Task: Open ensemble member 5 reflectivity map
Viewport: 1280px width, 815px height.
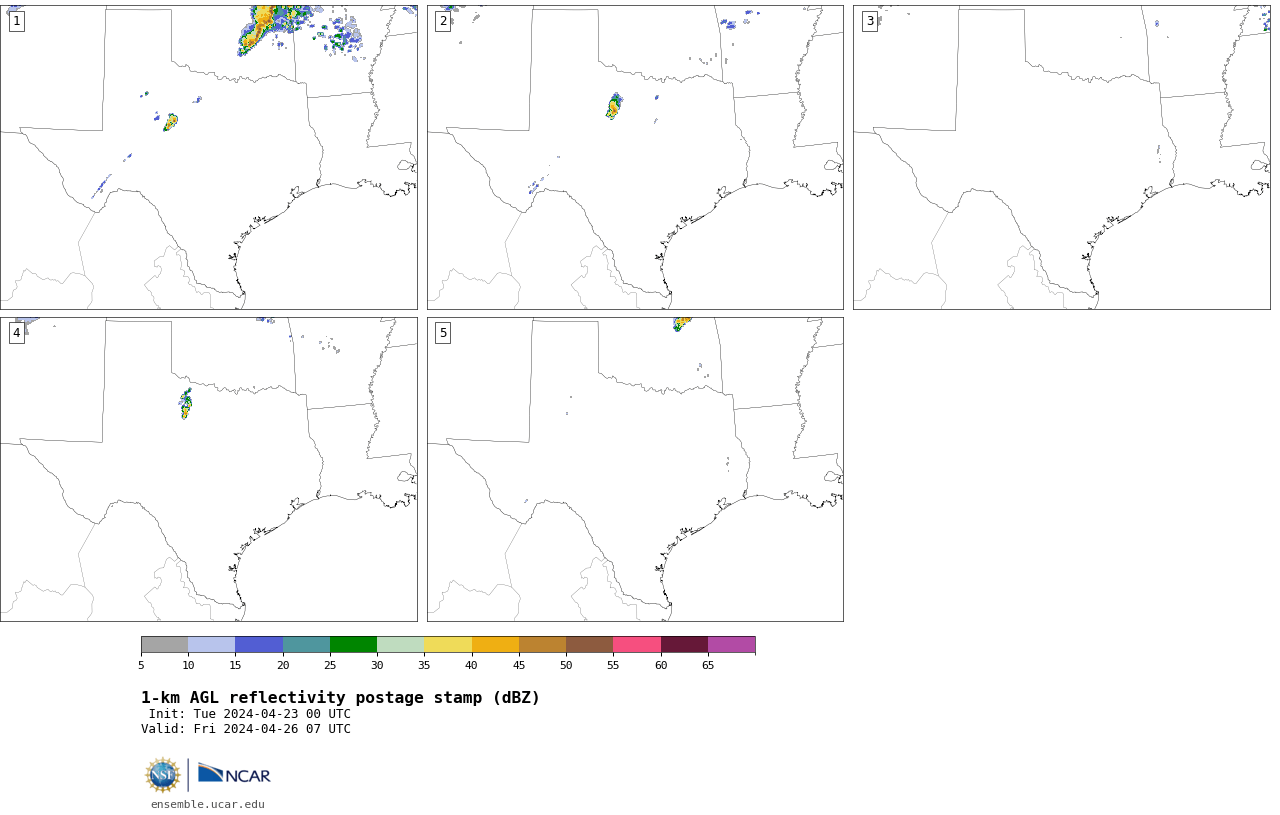Action: coord(635,469)
